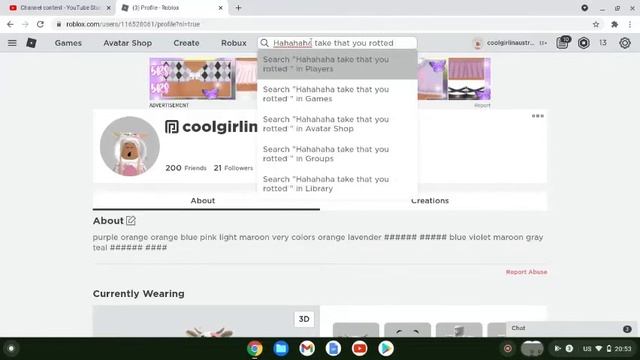Open the profile three-dots options menu
This screenshot has height=360, width=640.
coord(538,116)
